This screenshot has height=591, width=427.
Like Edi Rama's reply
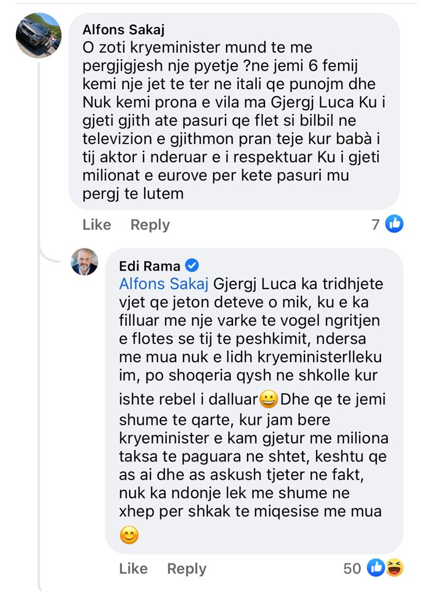click(x=133, y=568)
